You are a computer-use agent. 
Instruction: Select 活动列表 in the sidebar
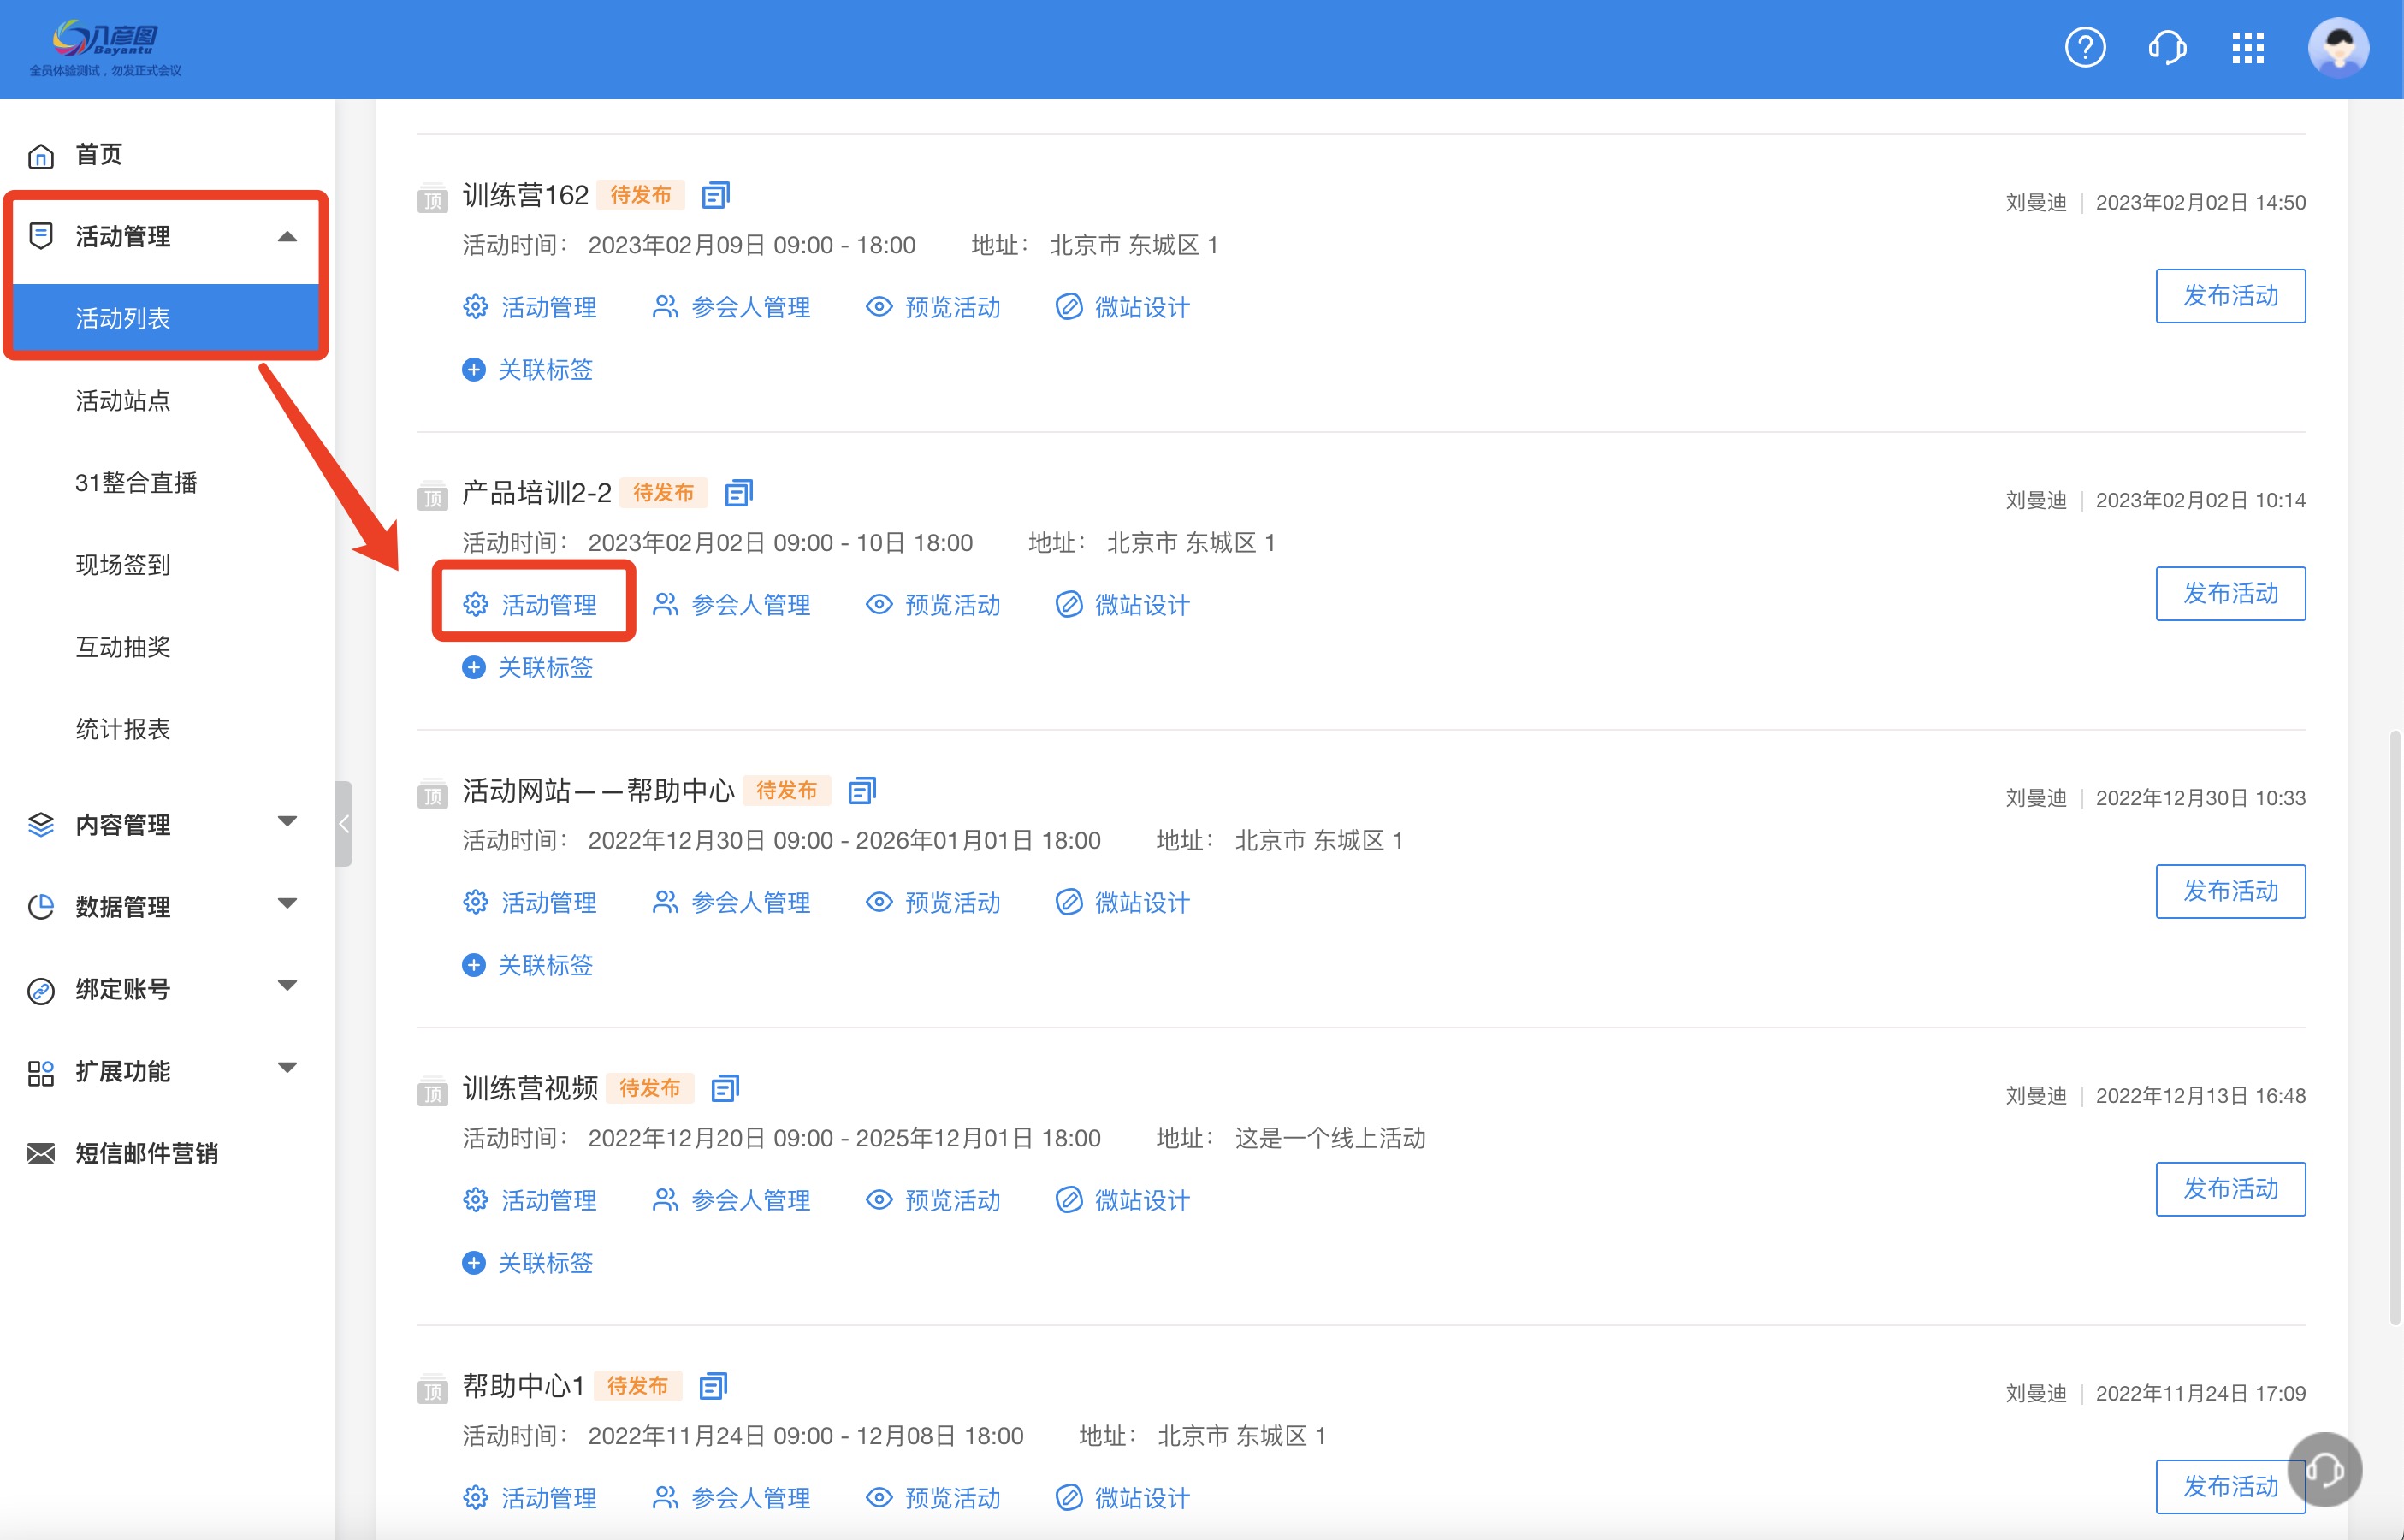point(166,319)
